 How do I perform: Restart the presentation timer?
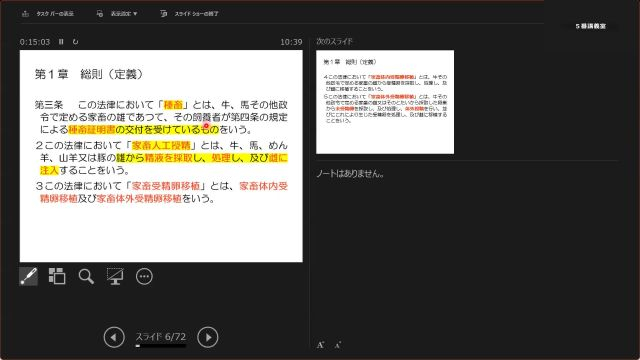(76, 42)
